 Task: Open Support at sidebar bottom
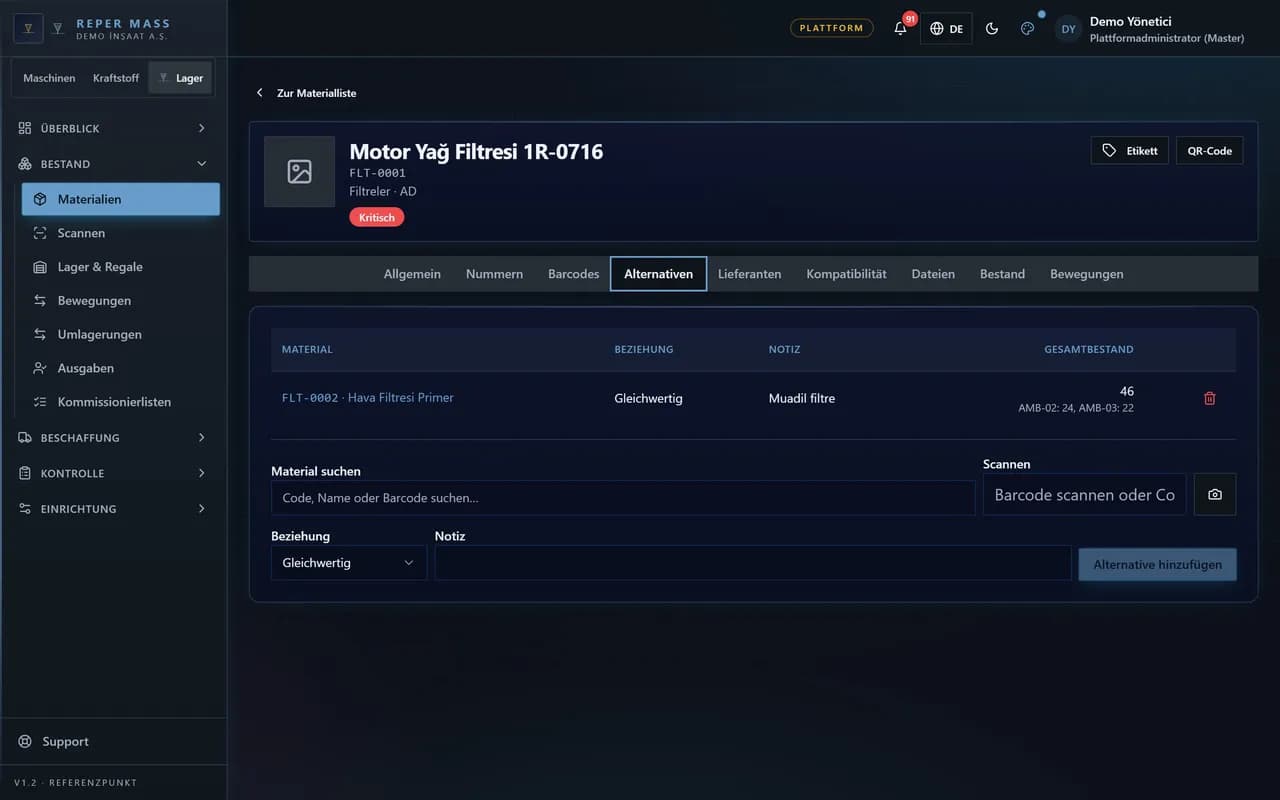(x=113, y=742)
